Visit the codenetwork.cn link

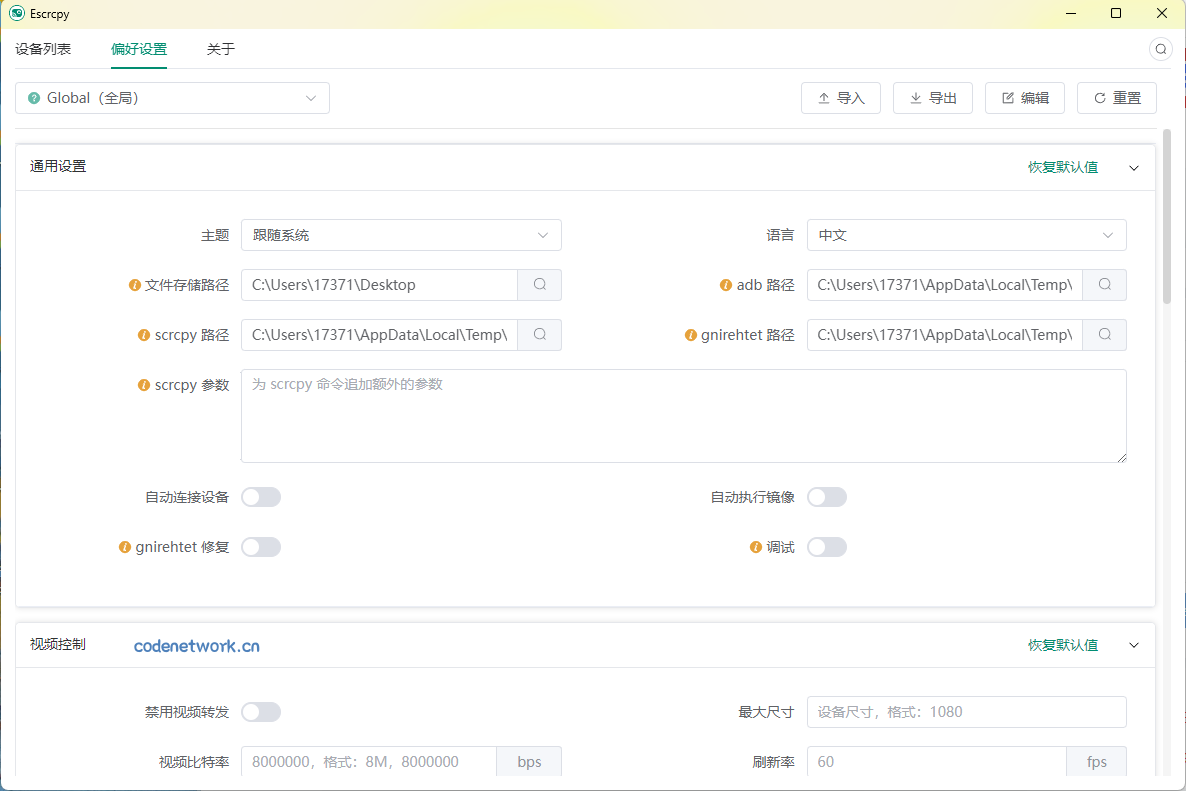click(x=196, y=645)
